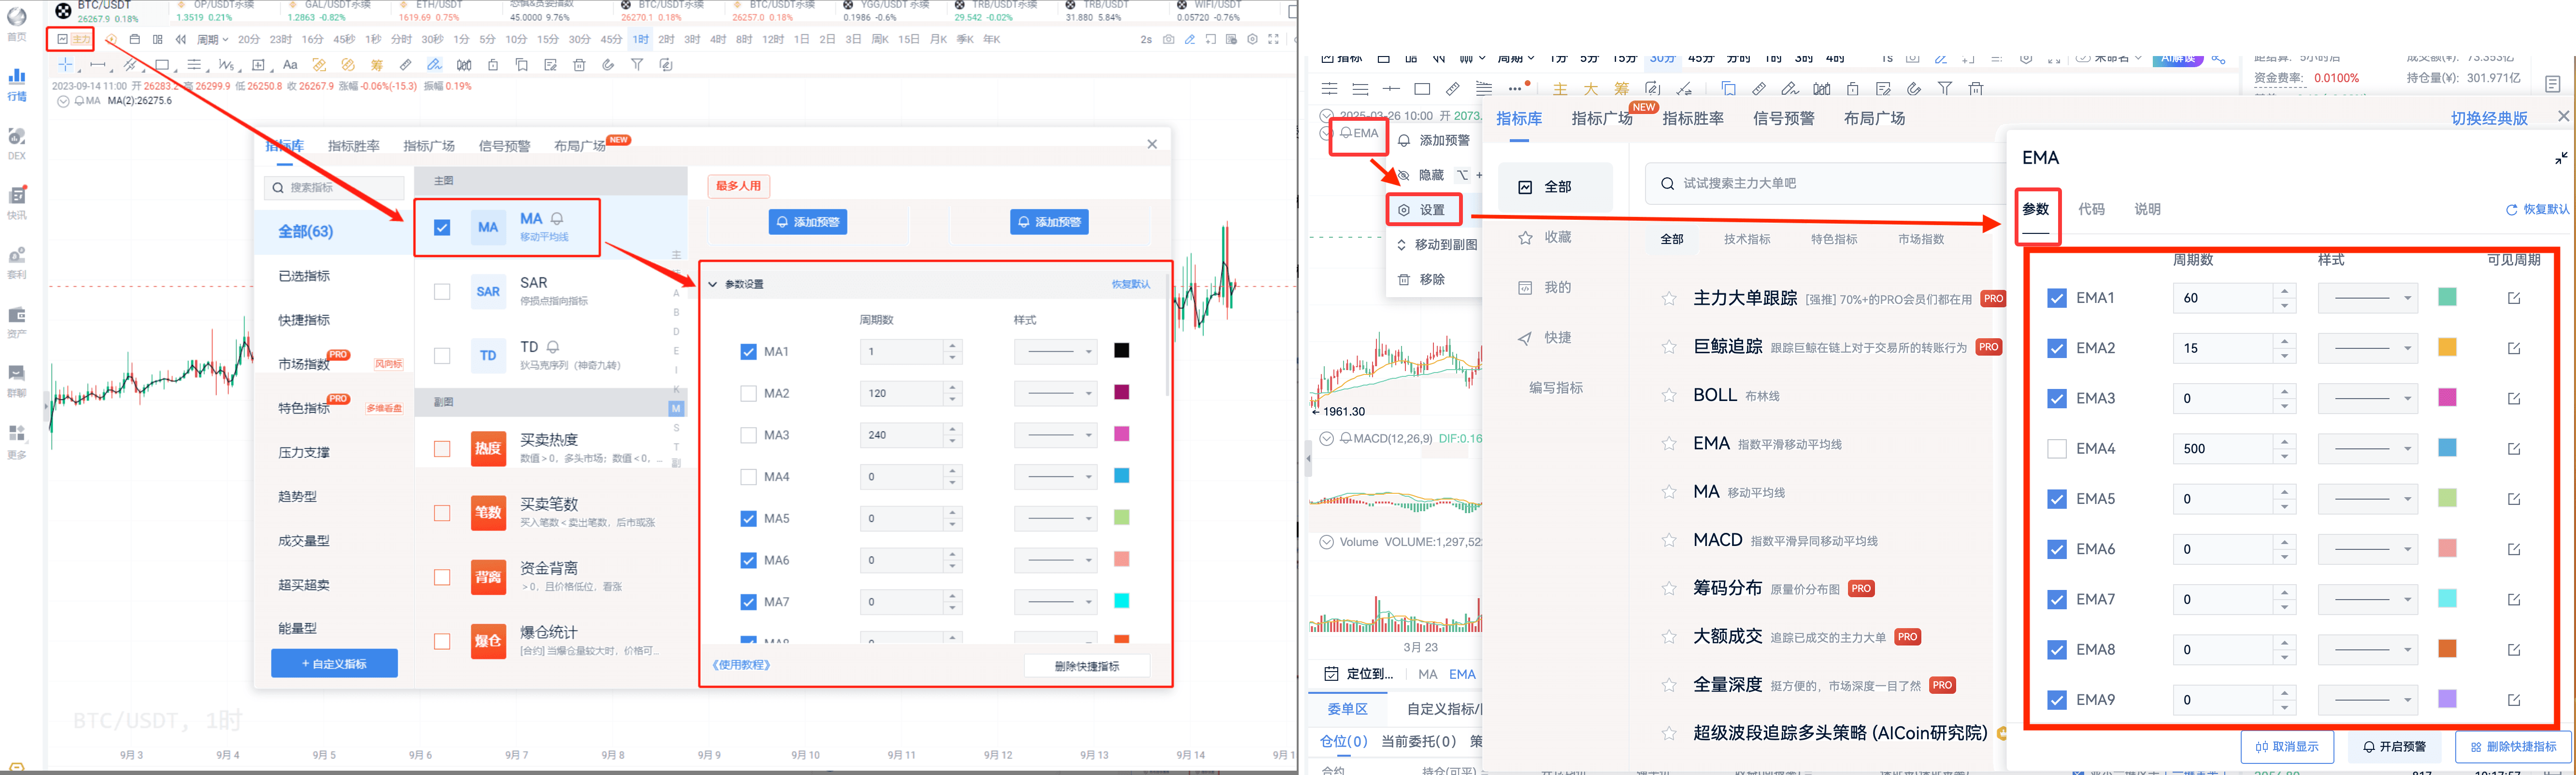This screenshot has width=2576, height=775.
Task: Click the bell icon next to MA indicator
Action: (557, 218)
